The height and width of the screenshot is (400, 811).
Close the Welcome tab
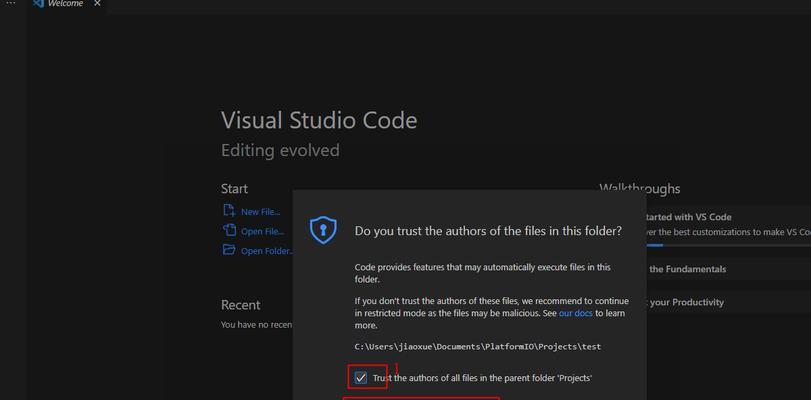pos(97,4)
